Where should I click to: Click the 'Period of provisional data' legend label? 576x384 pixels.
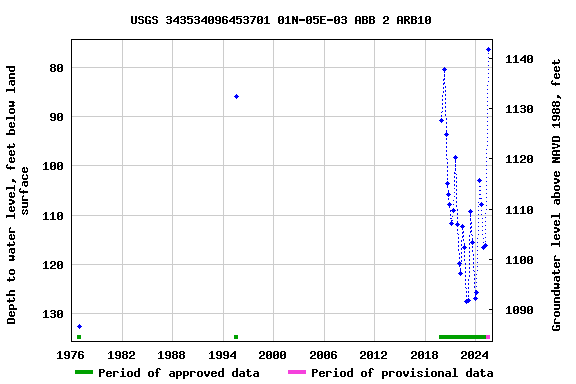(x=402, y=373)
